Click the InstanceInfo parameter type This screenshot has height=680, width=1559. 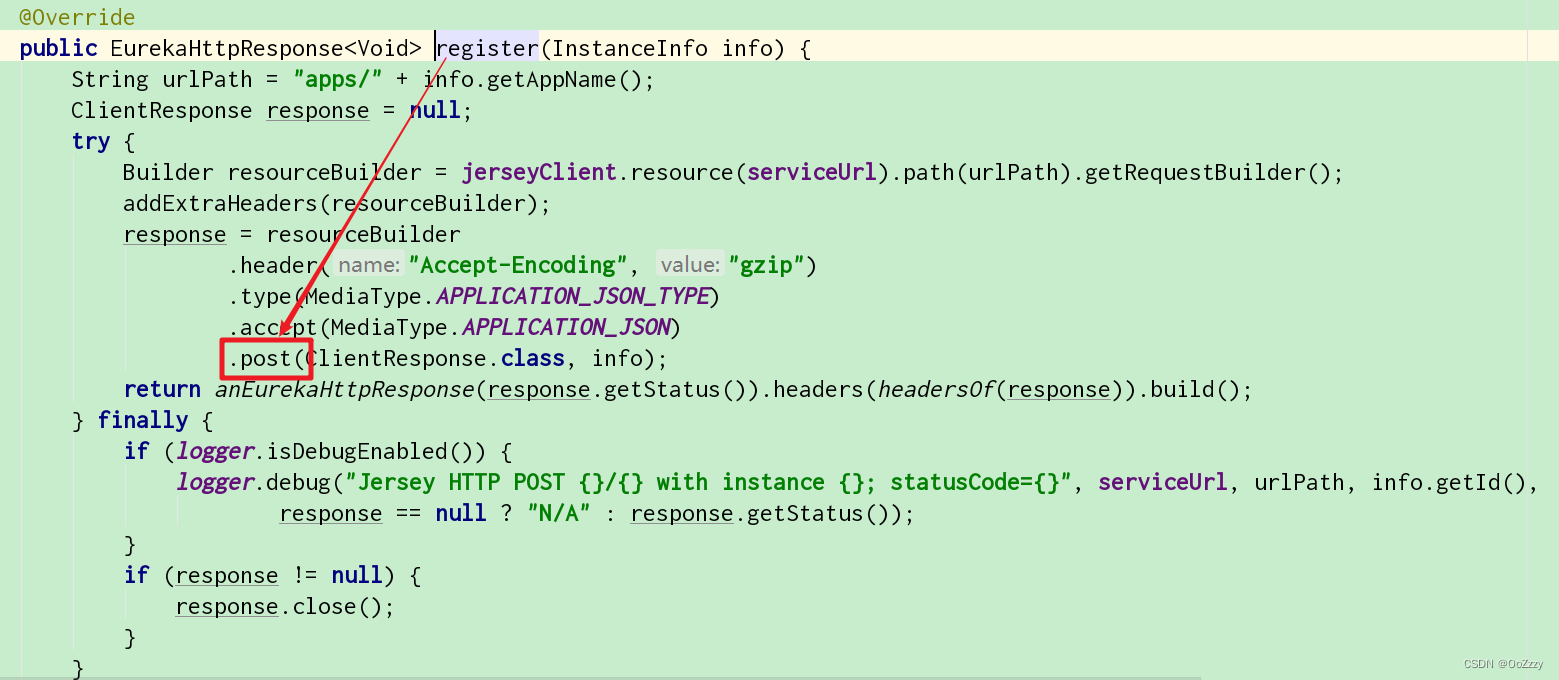[631, 48]
